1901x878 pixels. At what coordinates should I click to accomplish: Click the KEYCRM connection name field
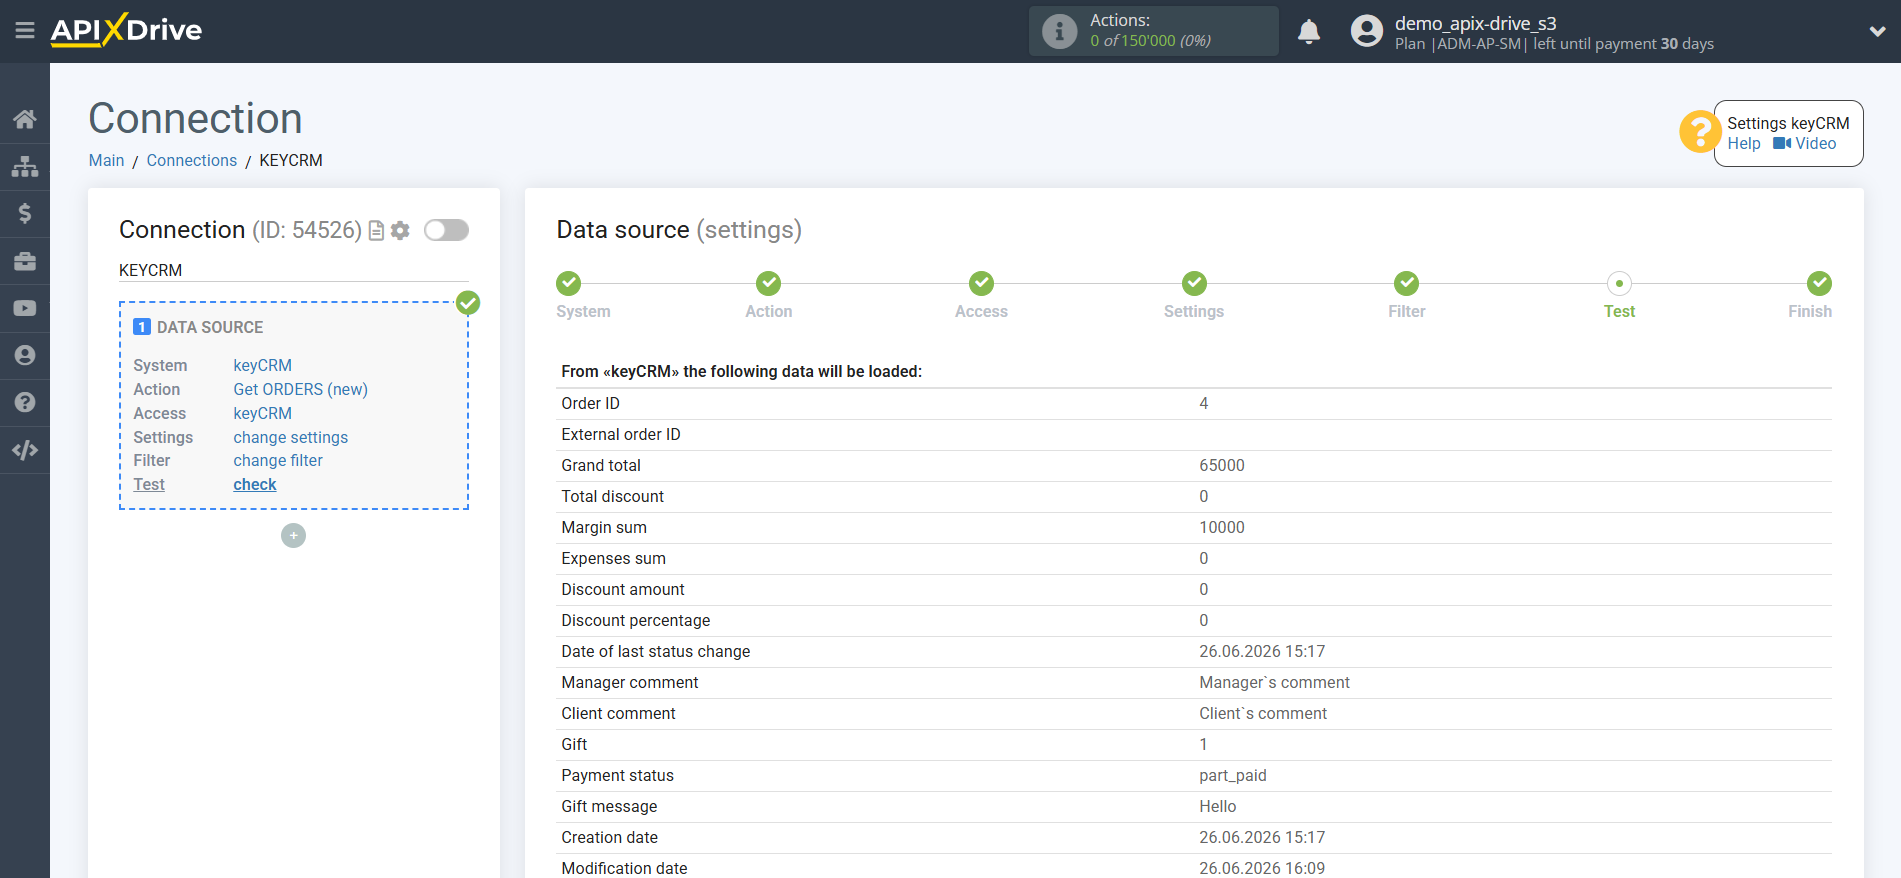click(x=294, y=270)
